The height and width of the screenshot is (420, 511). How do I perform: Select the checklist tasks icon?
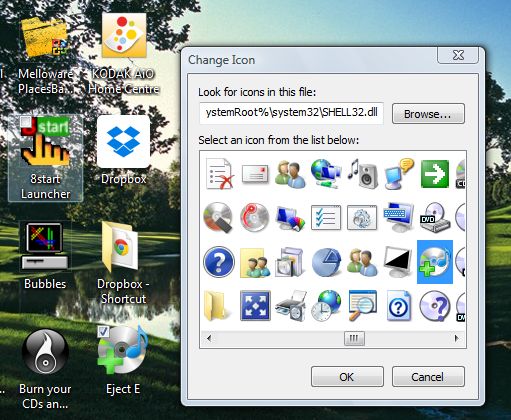click(326, 218)
